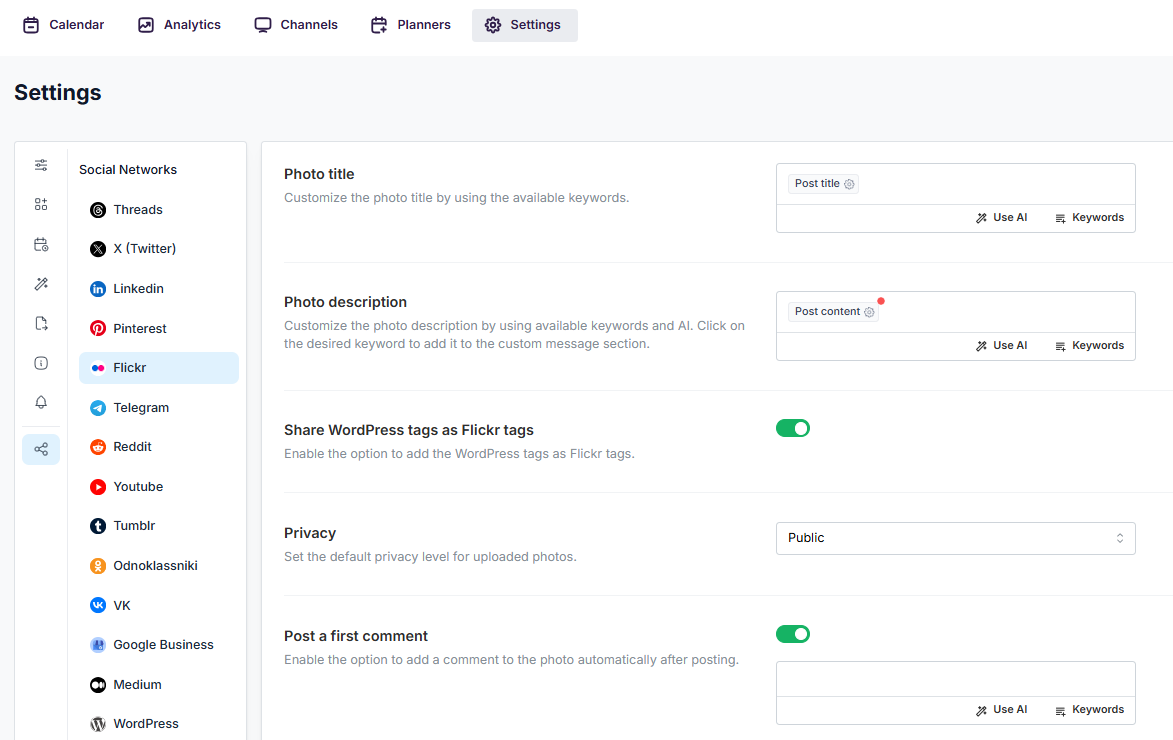The width and height of the screenshot is (1173, 740).
Task: Select the share icon in settings sidebar
Action: [41, 450]
